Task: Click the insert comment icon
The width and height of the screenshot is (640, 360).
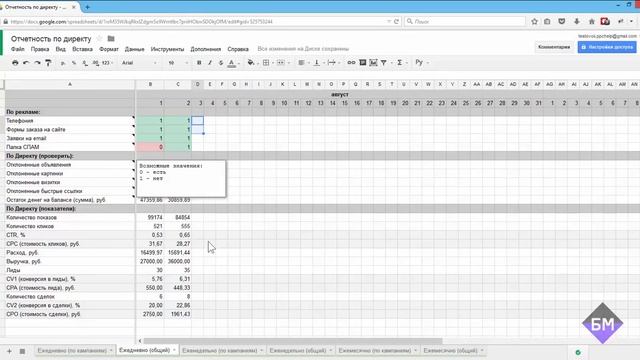Action: pos(362,63)
